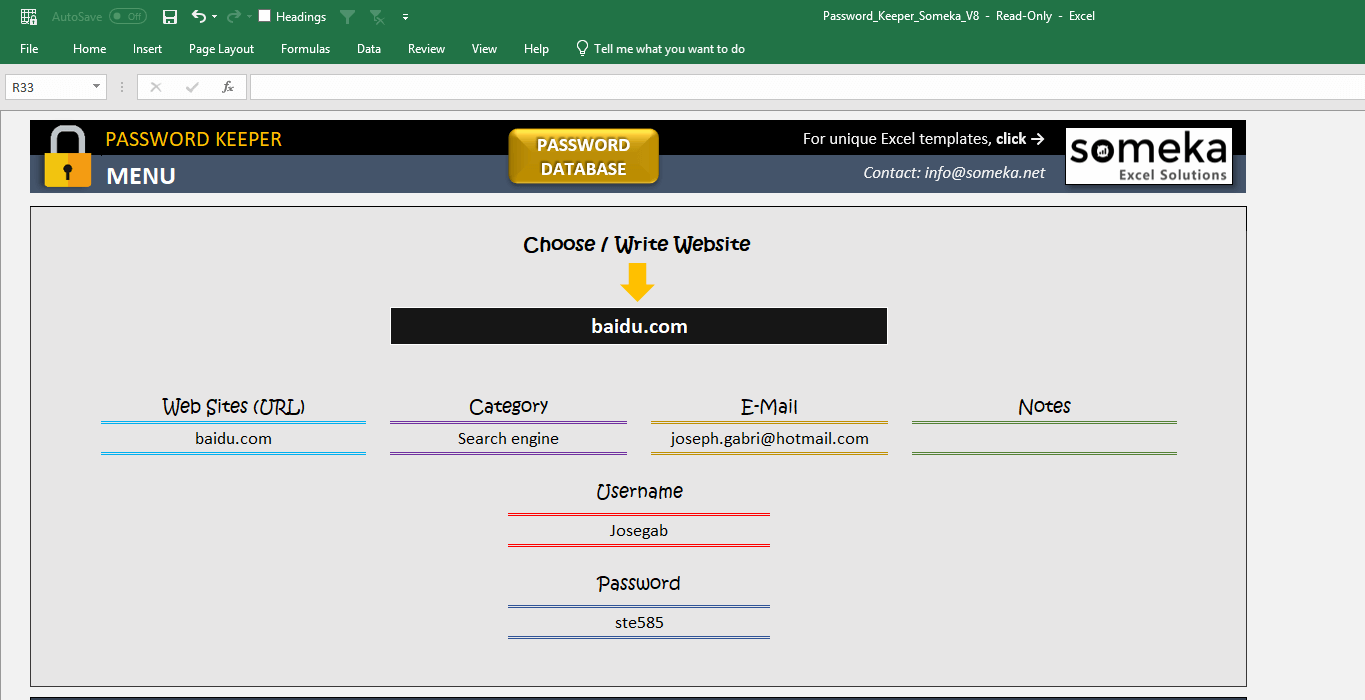Image resolution: width=1365 pixels, height=700 pixels.
Task: Click the 'For unique Excel templates, click' link
Action: pos(923,139)
